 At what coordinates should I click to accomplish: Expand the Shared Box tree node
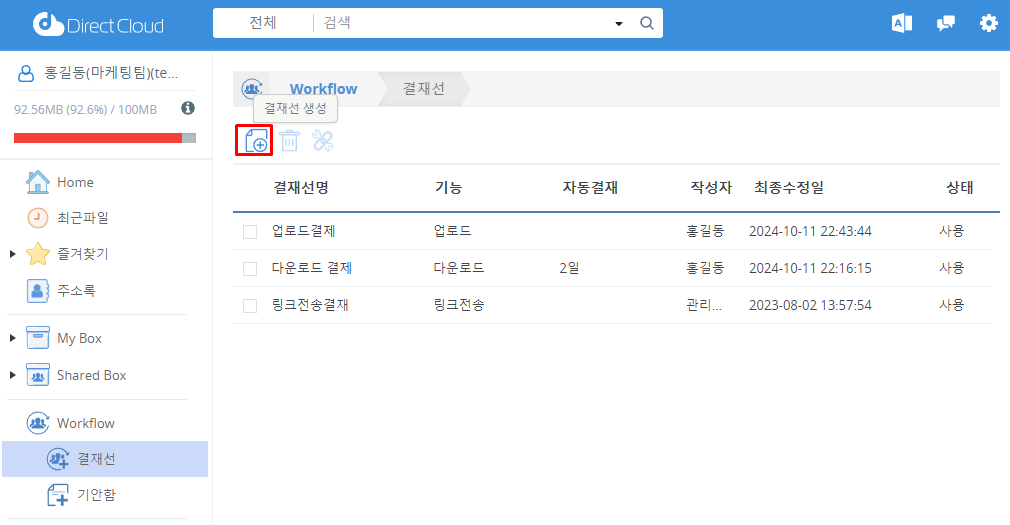click(12, 376)
